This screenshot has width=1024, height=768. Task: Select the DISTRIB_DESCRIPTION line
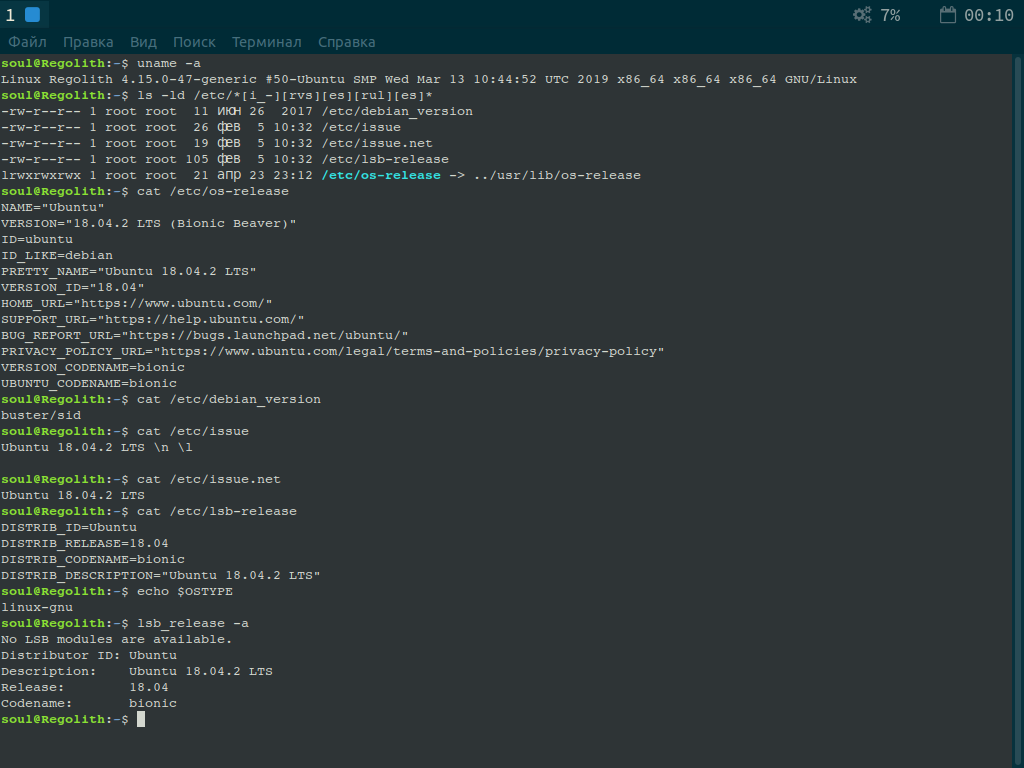click(161, 575)
